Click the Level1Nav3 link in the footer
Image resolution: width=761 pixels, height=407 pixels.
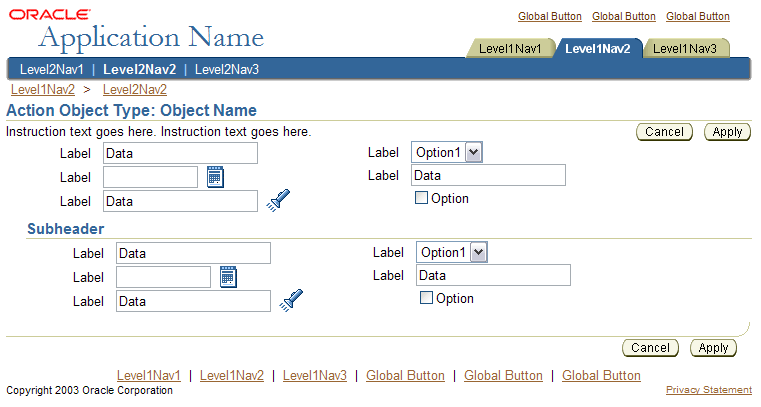click(x=315, y=375)
